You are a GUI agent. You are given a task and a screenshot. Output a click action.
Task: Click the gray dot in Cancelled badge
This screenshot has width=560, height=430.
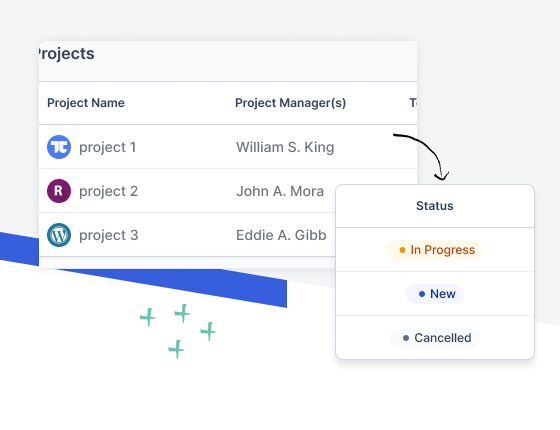click(406, 338)
